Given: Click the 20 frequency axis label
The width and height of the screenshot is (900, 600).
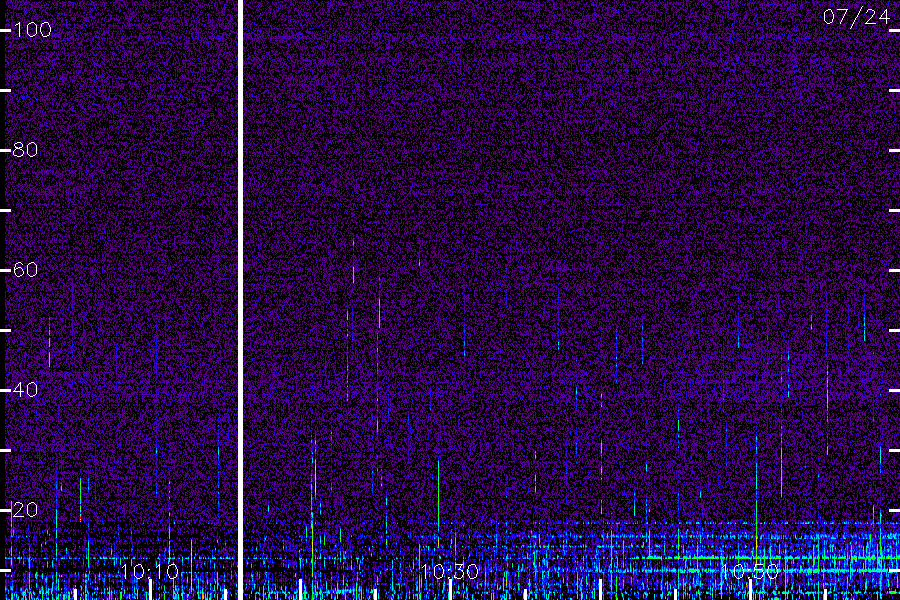Looking at the screenshot, I should tap(25, 510).
